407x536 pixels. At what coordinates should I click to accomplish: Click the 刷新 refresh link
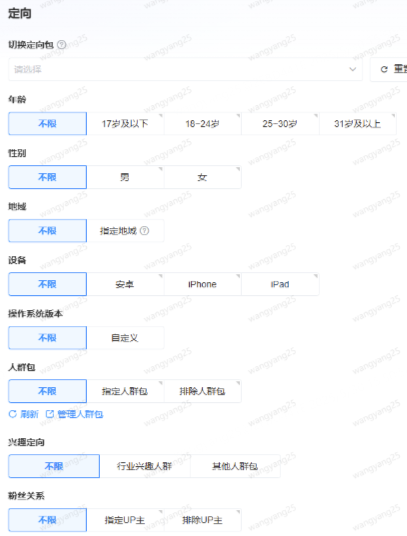(x=24, y=414)
